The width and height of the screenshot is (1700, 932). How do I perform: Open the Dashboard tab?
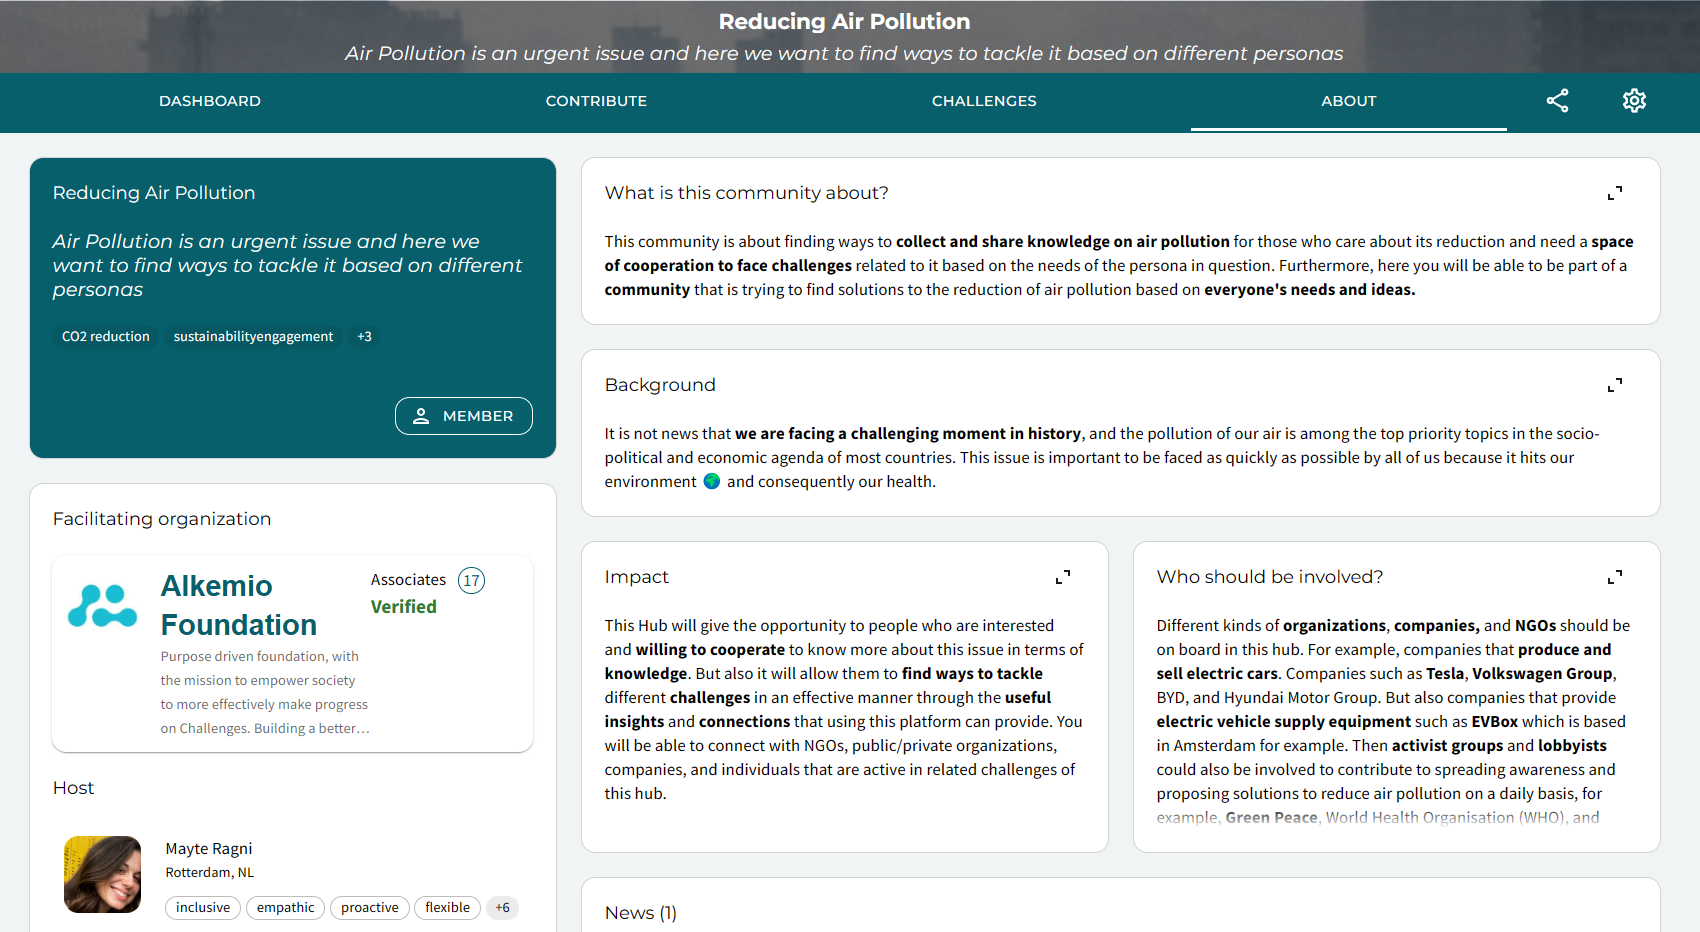tap(210, 101)
